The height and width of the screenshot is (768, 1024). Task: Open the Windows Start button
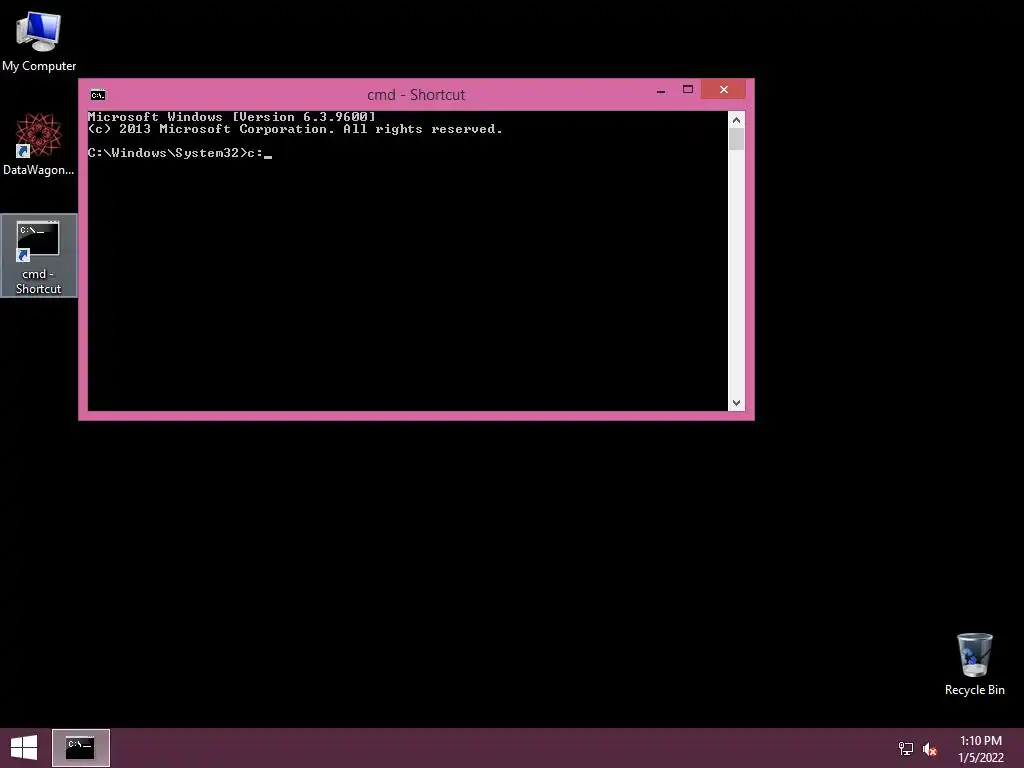tap(24, 748)
